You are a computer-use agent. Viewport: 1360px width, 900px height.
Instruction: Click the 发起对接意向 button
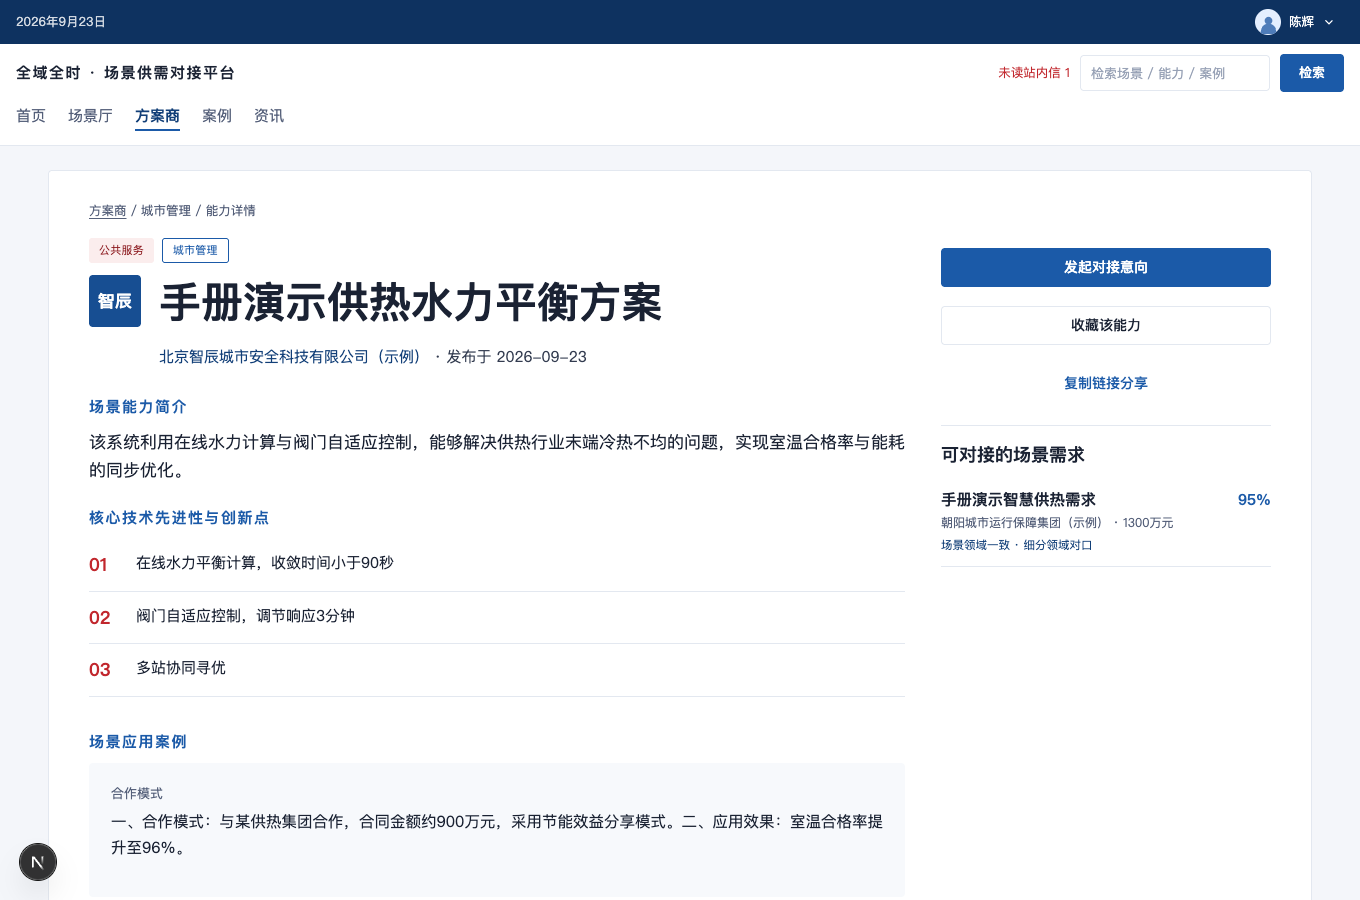[1106, 267]
